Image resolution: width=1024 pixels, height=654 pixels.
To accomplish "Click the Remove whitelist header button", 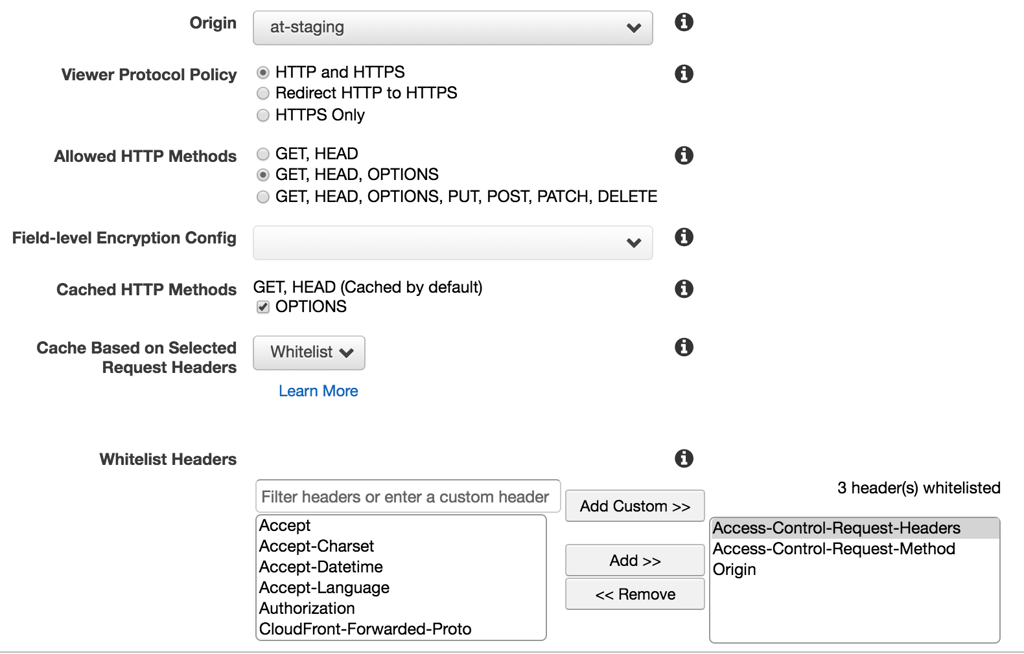I will coord(634,594).
